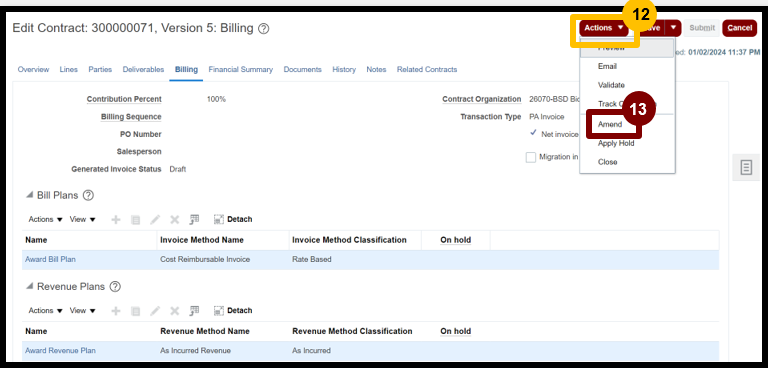The image size is (768, 368).
Task: Click the help icon next to Revenue Plans
Action: coord(115,287)
